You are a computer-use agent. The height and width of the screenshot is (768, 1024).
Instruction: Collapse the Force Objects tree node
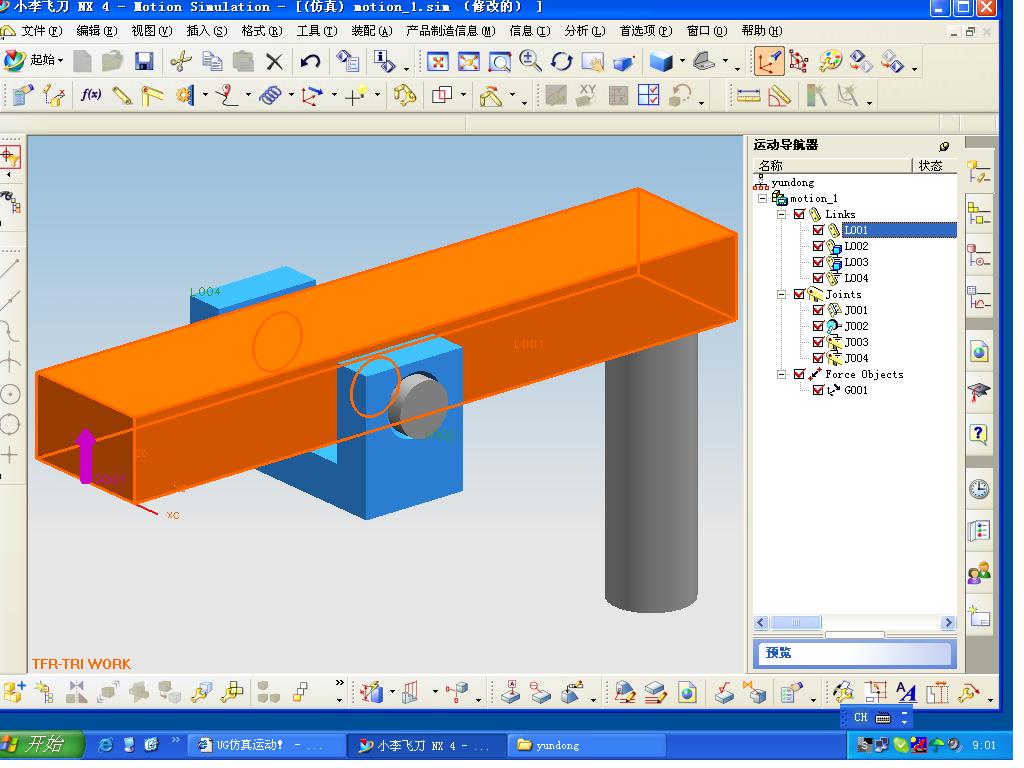pyautogui.click(x=781, y=374)
